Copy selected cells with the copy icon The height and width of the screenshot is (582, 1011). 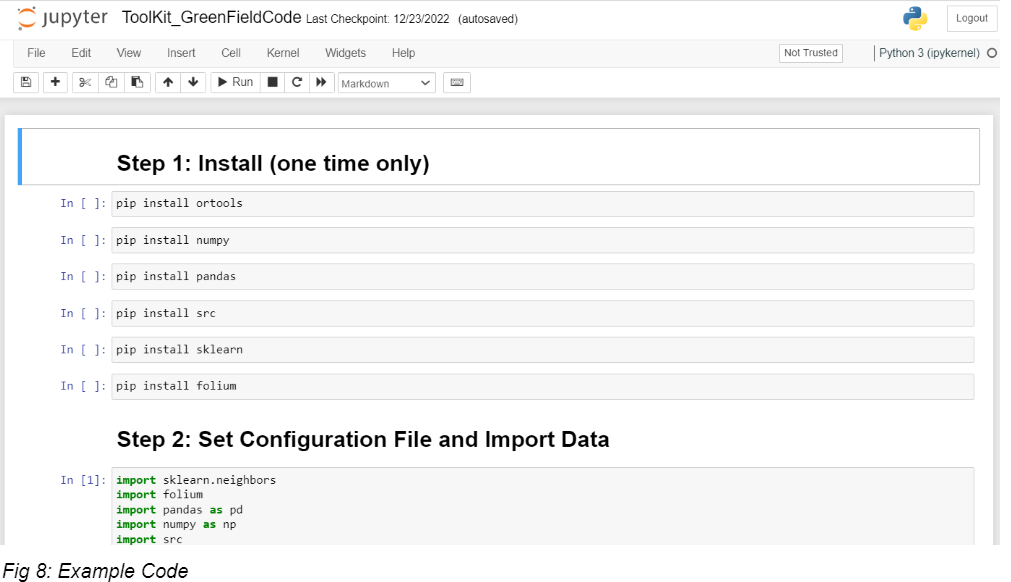pyautogui.click(x=111, y=82)
